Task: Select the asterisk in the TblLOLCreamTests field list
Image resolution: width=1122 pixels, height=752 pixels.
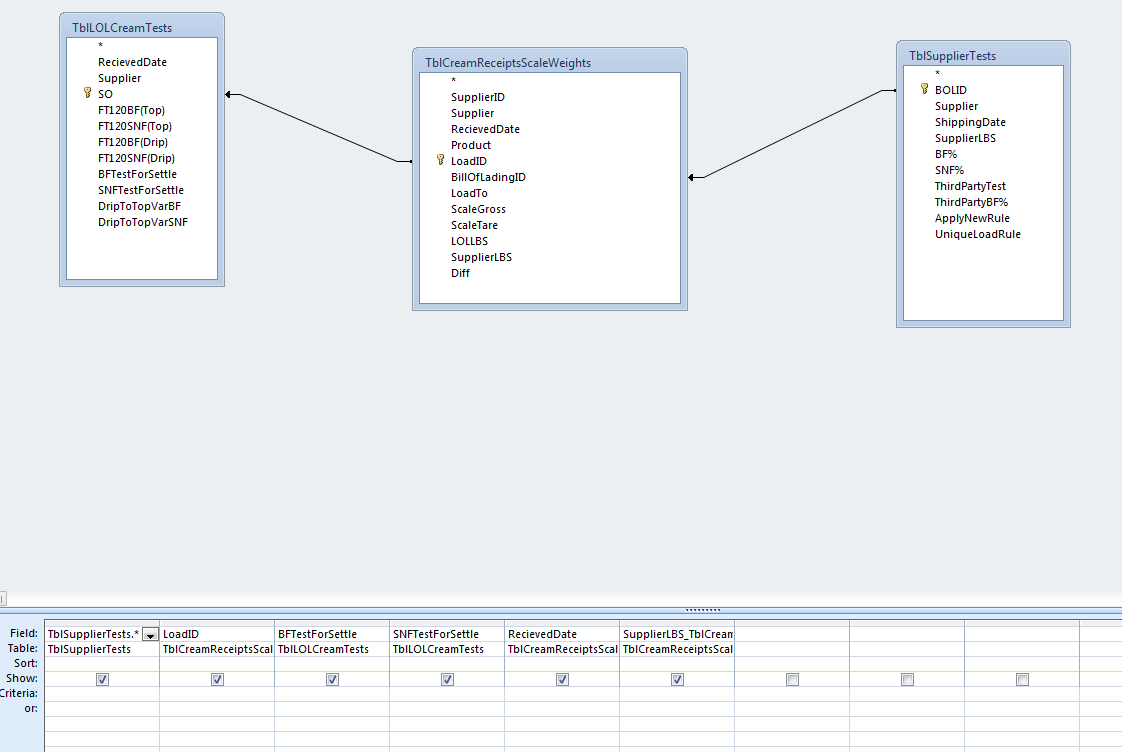Action: point(100,47)
